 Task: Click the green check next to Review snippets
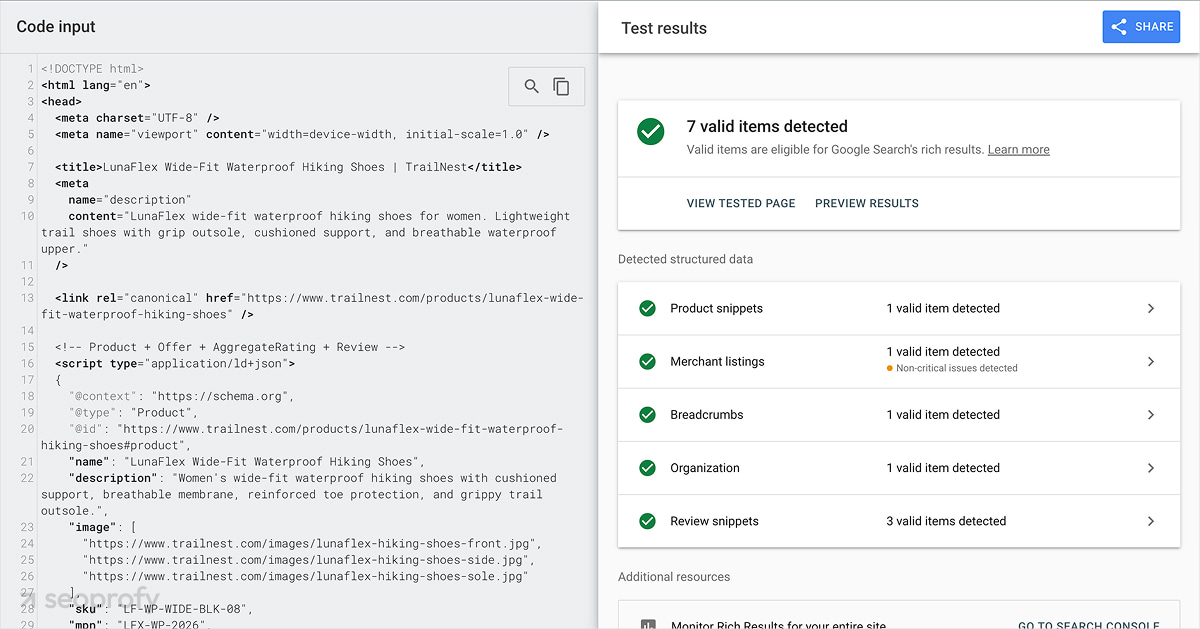coord(647,521)
